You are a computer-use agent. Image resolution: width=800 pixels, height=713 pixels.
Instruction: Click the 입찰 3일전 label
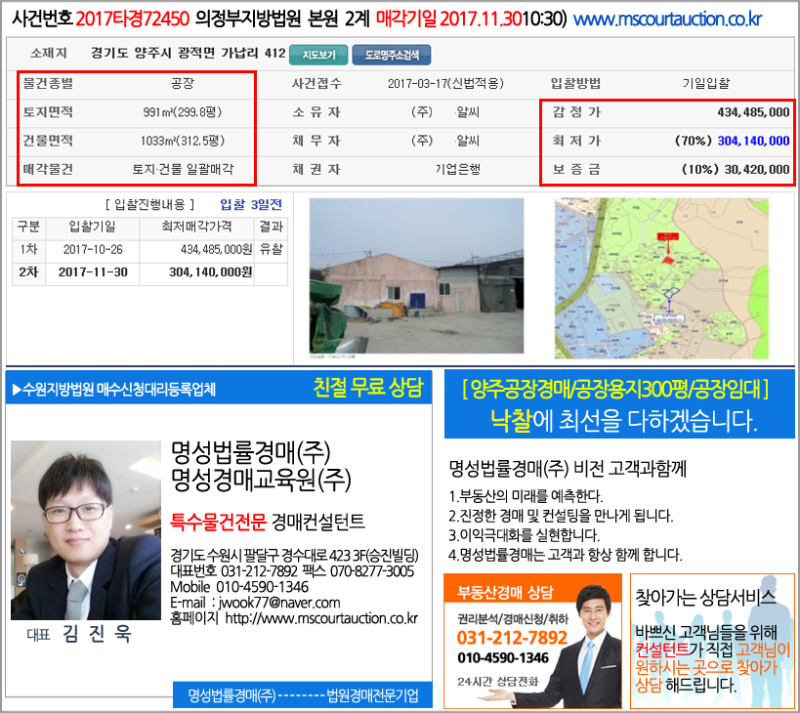coord(251,205)
